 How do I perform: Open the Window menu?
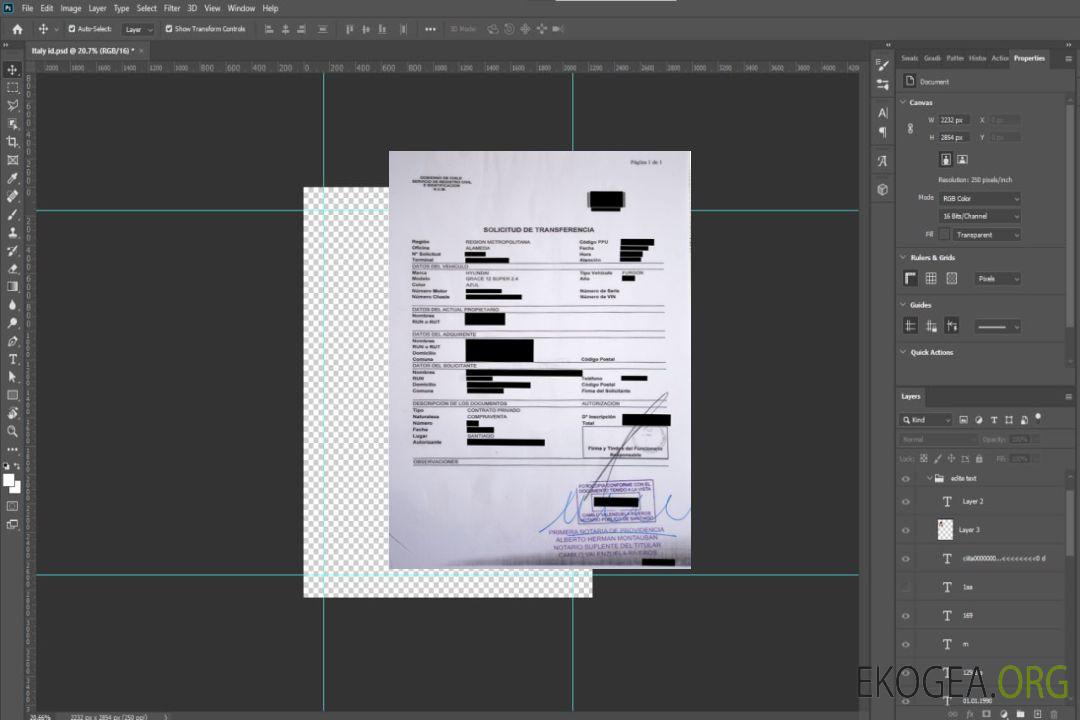(241, 8)
